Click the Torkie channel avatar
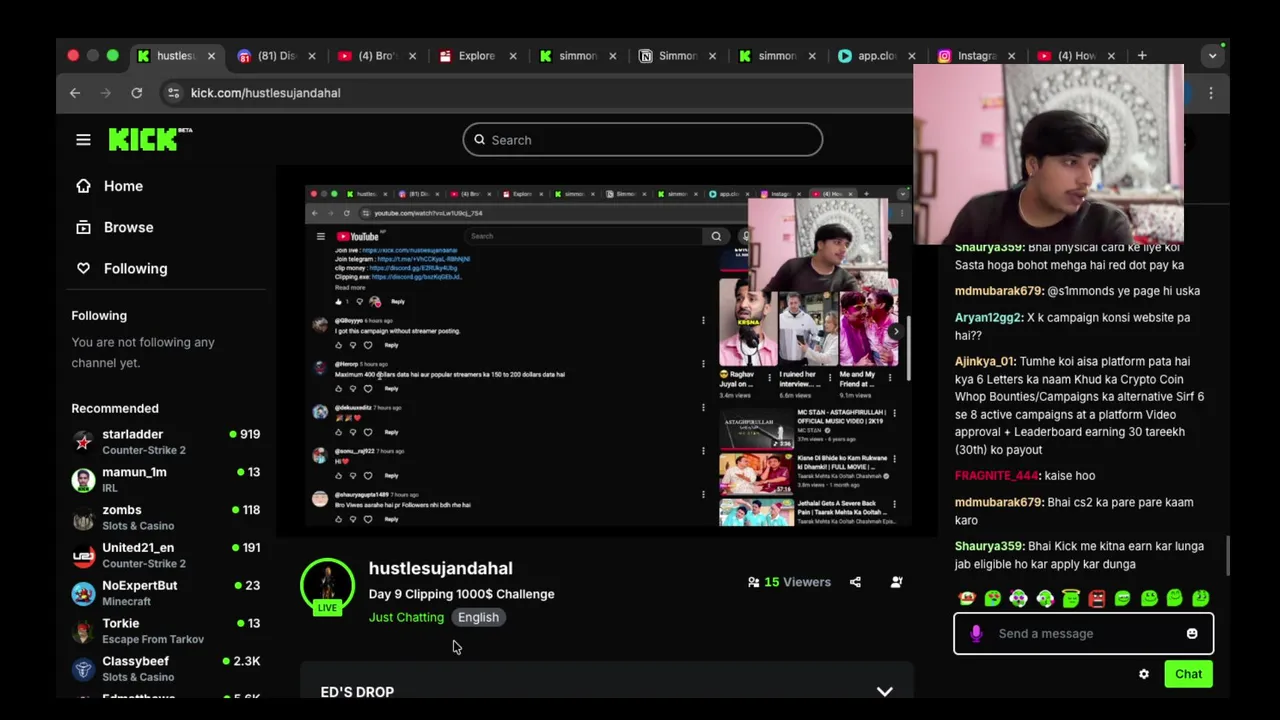The image size is (1280, 720). tap(84, 631)
